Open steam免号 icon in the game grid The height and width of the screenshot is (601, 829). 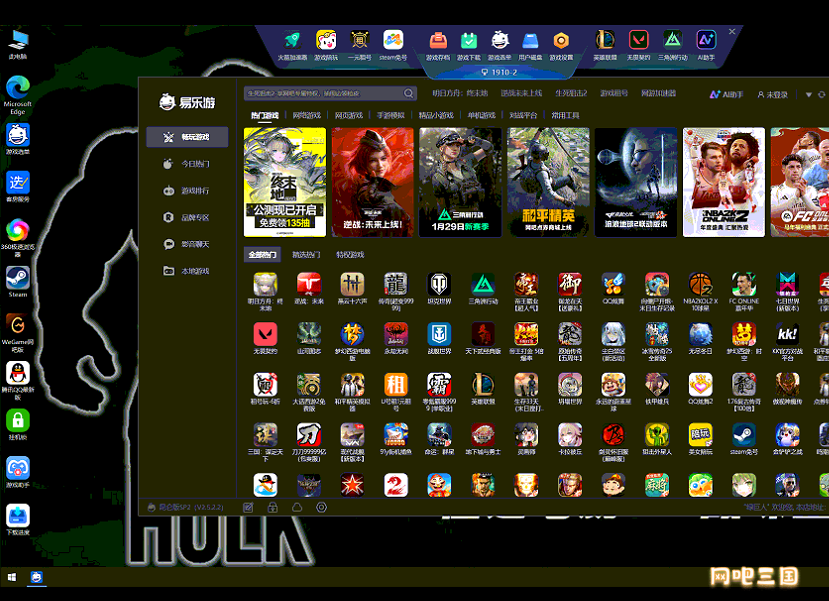(744, 434)
